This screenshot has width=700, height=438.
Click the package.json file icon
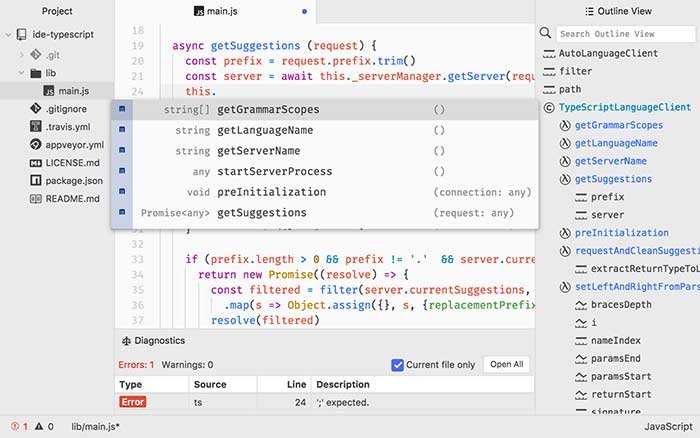(x=35, y=180)
